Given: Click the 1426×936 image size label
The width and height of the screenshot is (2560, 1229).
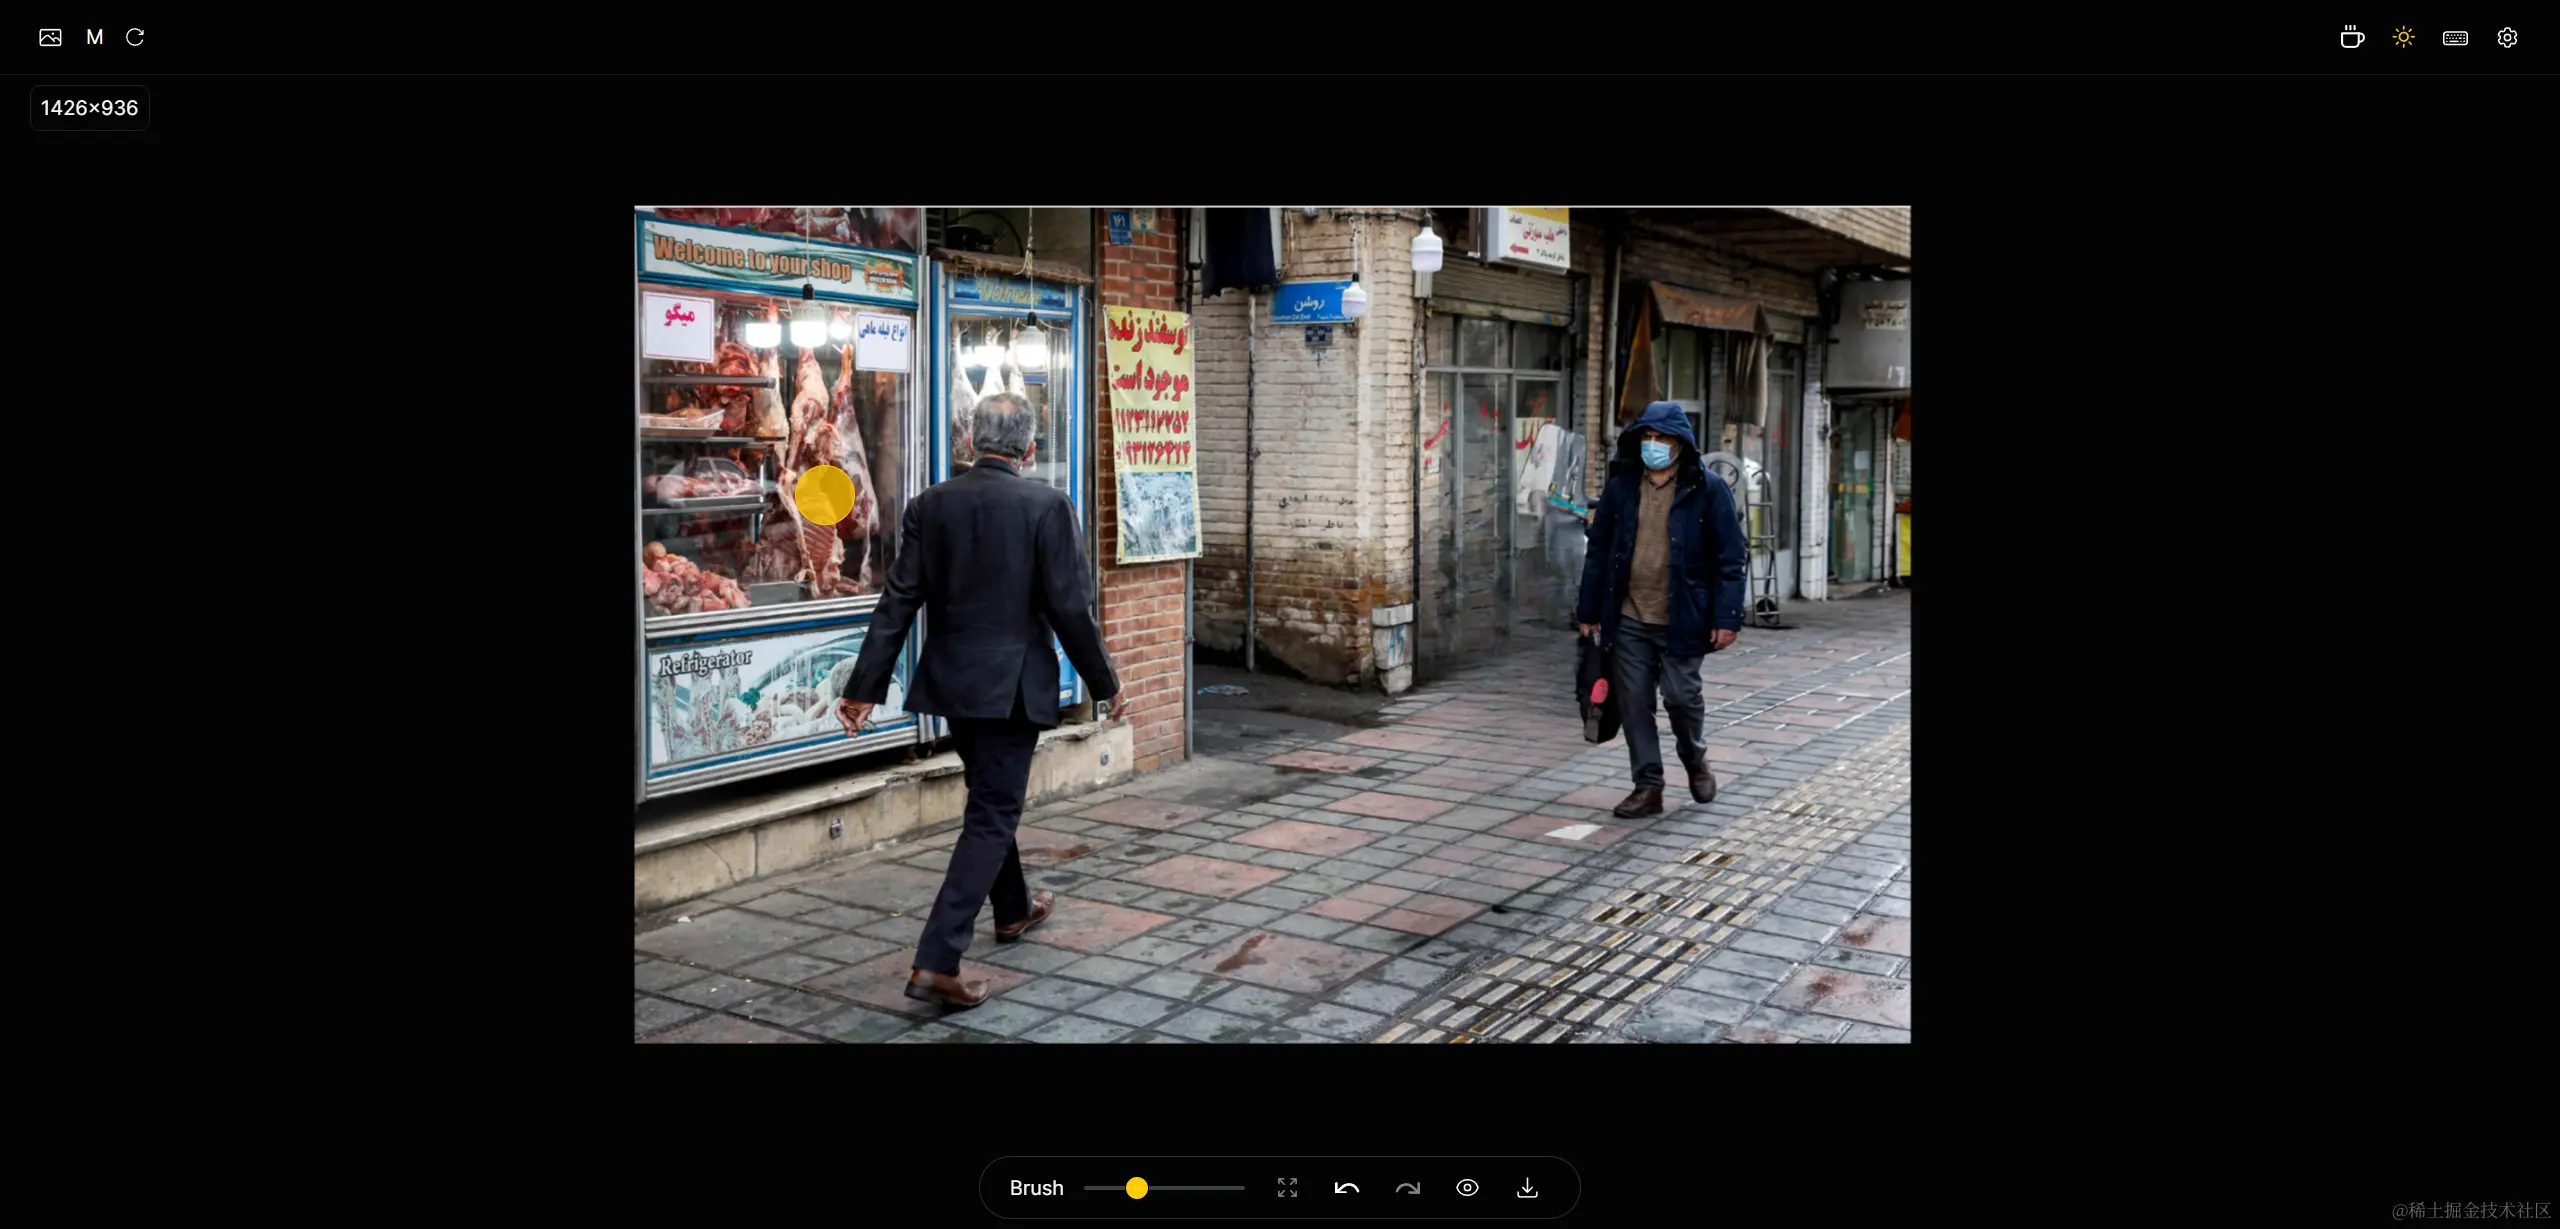Looking at the screenshot, I should pyautogui.click(x=89, y=108).
